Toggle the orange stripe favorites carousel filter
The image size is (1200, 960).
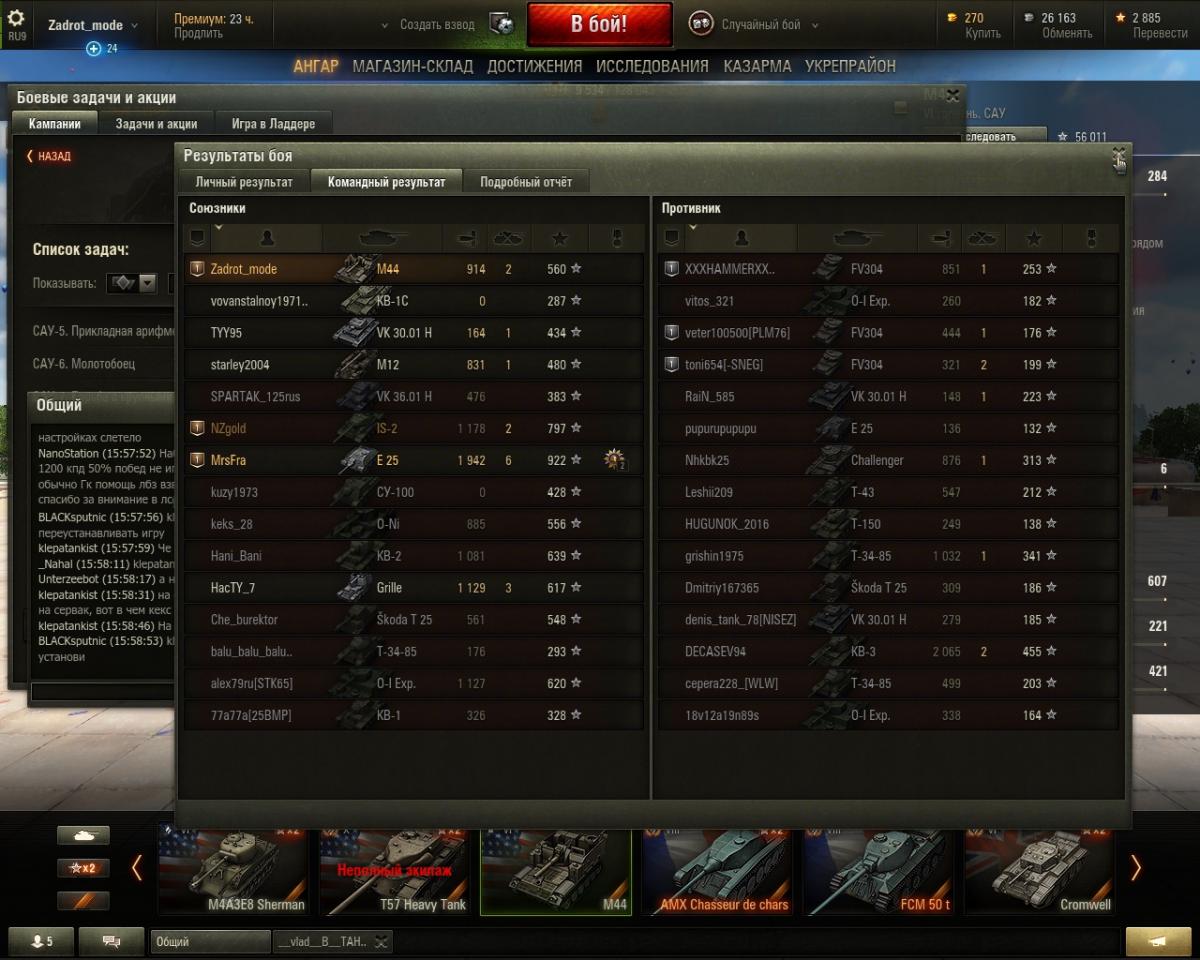83,901
